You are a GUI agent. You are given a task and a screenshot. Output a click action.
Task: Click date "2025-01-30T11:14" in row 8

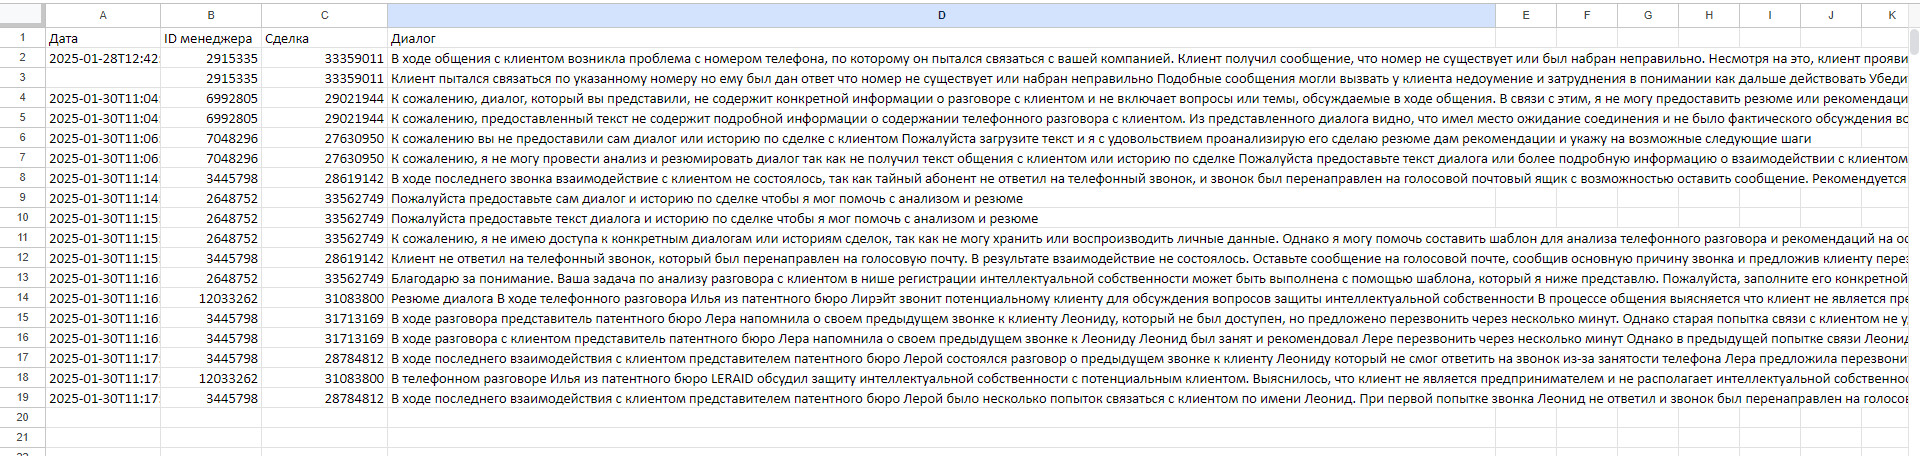(x=103, y=178)
